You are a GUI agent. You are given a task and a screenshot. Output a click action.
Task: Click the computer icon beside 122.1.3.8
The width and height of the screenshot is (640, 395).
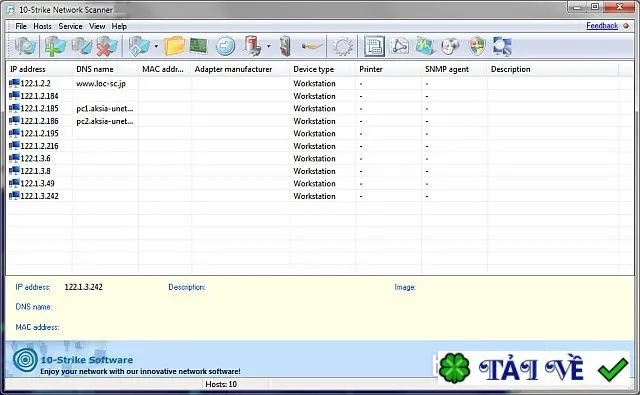[x=14, y=171]
